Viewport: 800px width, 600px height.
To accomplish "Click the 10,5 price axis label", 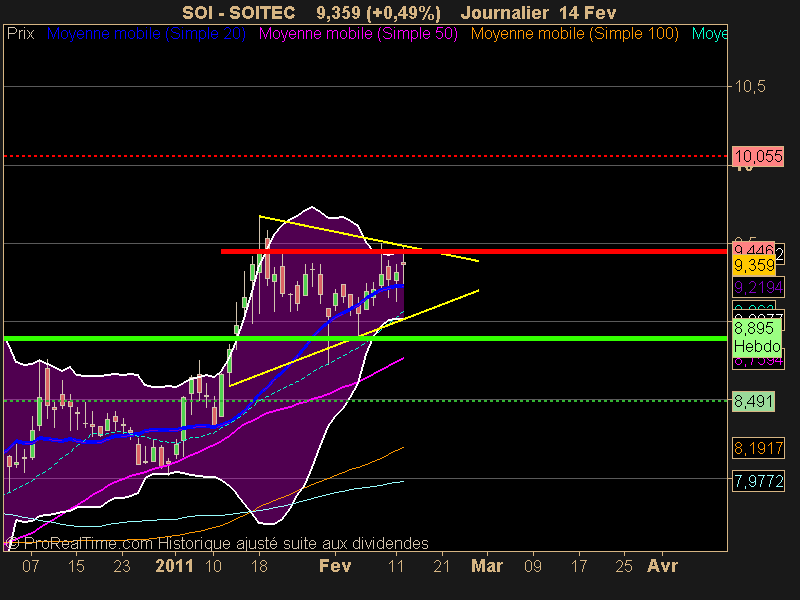I will tap(749, 86).
